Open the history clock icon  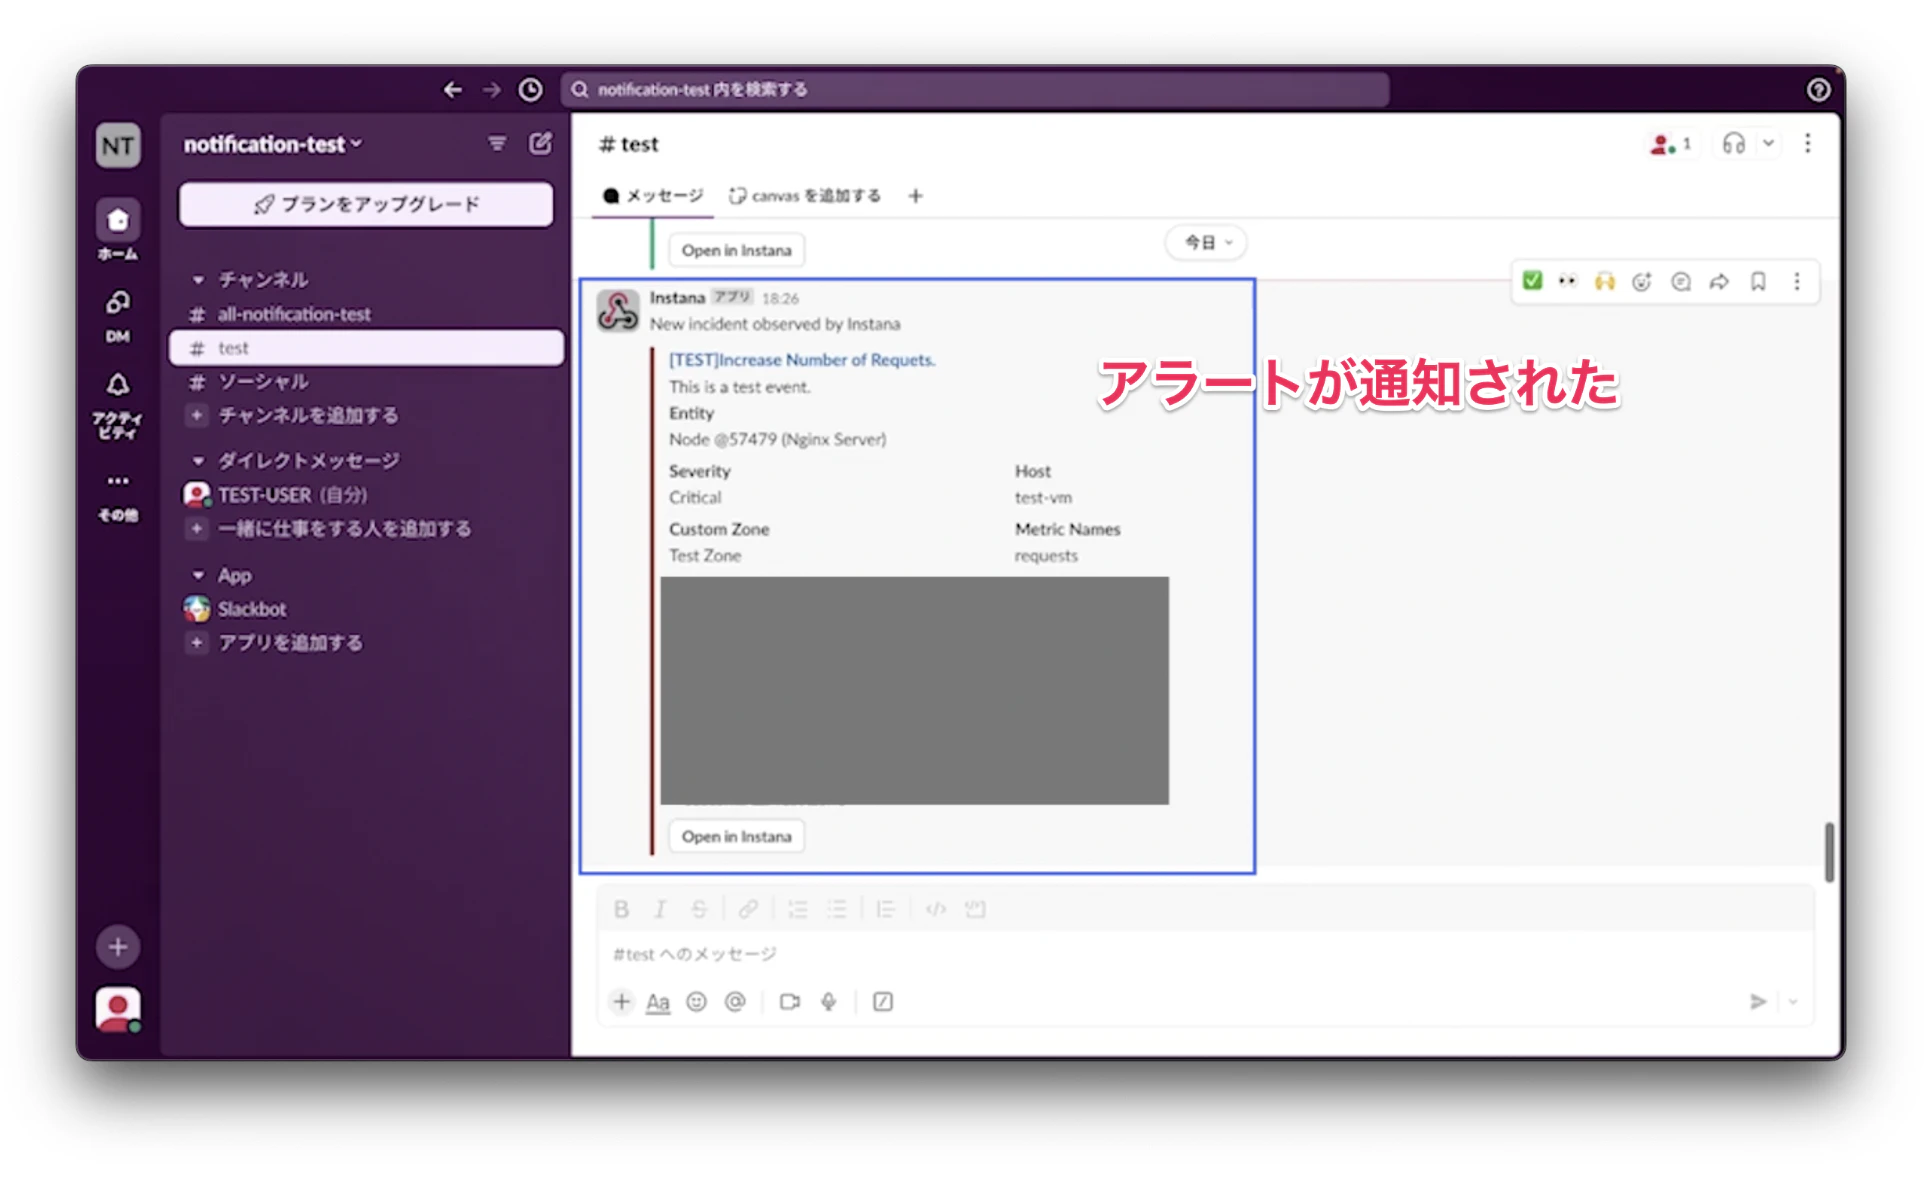point(530,90)
